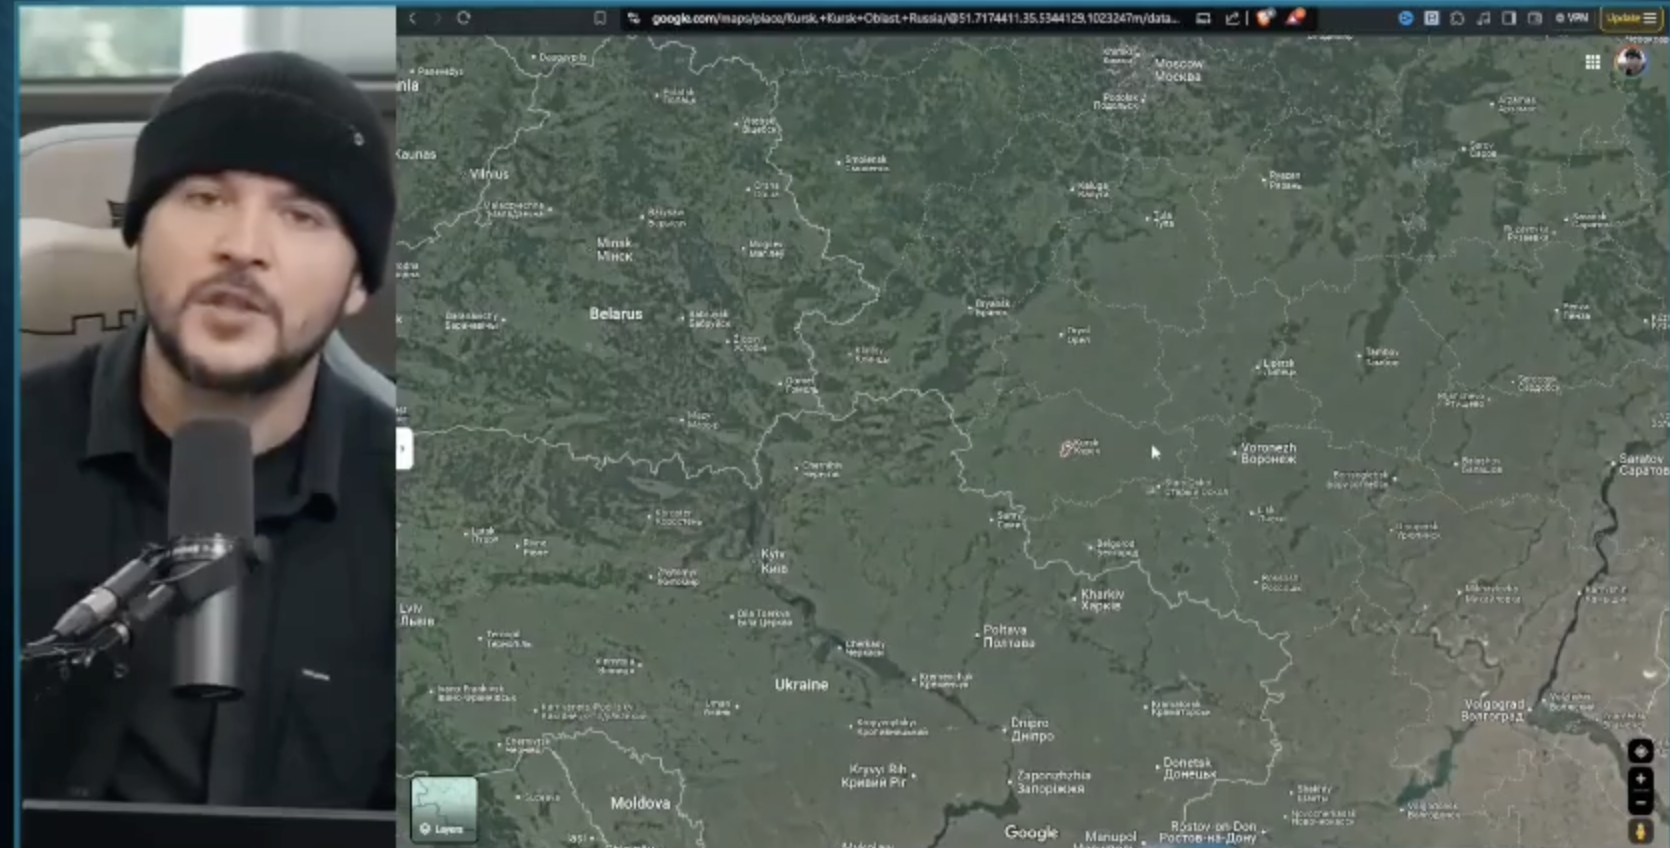The height and width of the screenshot is (848, 1670).
Task: Click the Poltava city label
Action: 1008,637
